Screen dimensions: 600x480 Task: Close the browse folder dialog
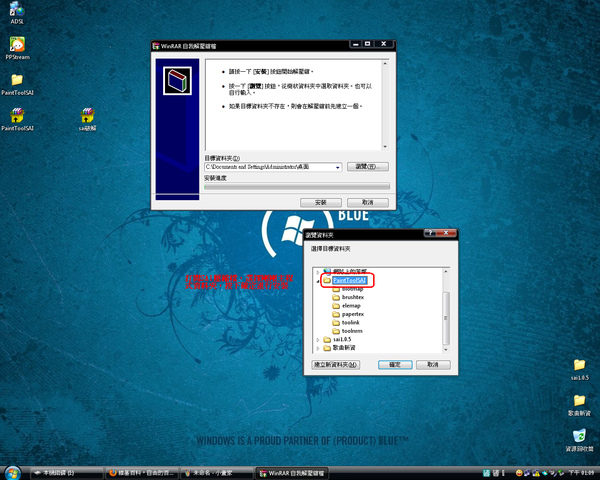pos(446,233)
